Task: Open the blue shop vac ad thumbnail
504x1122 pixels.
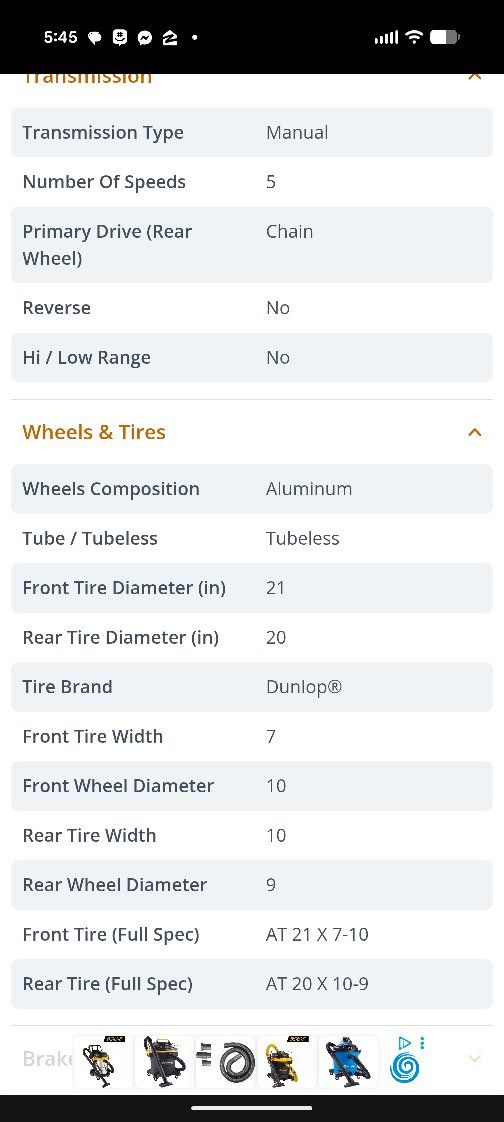Action: click(x=348, y=1062)
